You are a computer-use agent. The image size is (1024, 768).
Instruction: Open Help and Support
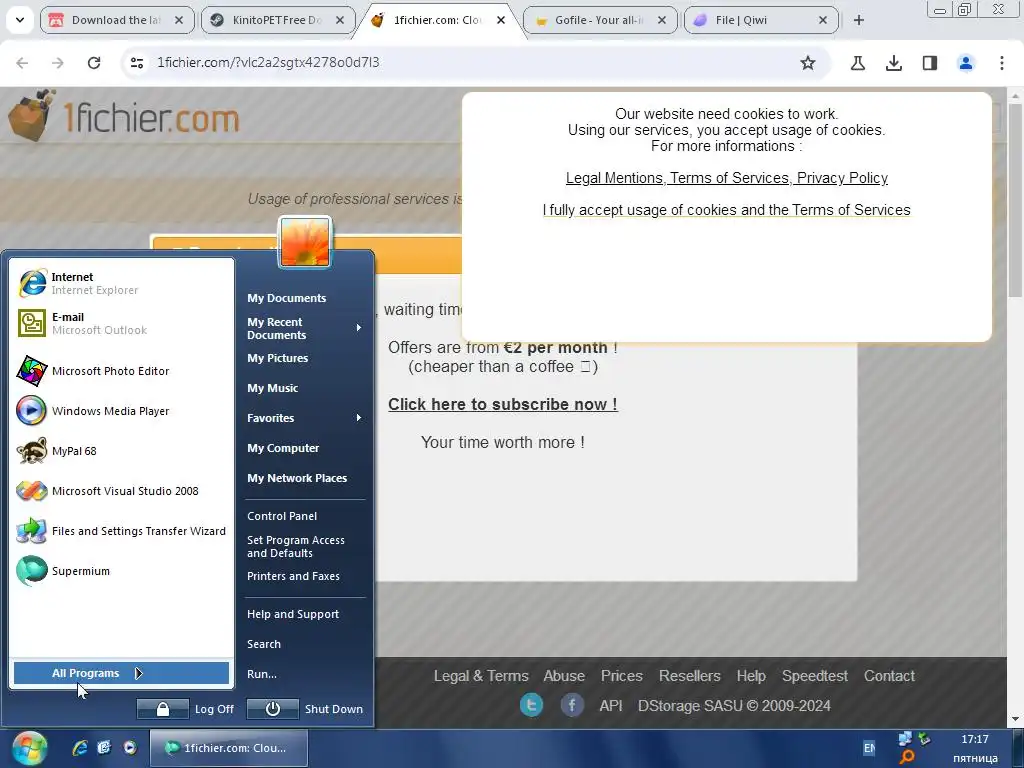click(x=293, y=614)
